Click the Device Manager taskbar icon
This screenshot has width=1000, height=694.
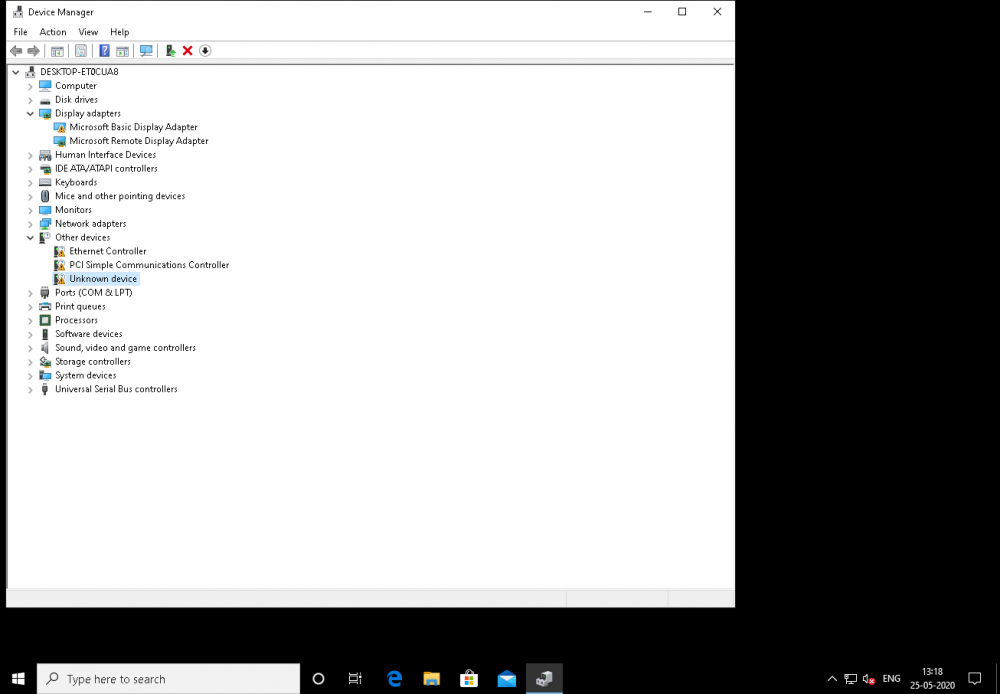point(545,679)
